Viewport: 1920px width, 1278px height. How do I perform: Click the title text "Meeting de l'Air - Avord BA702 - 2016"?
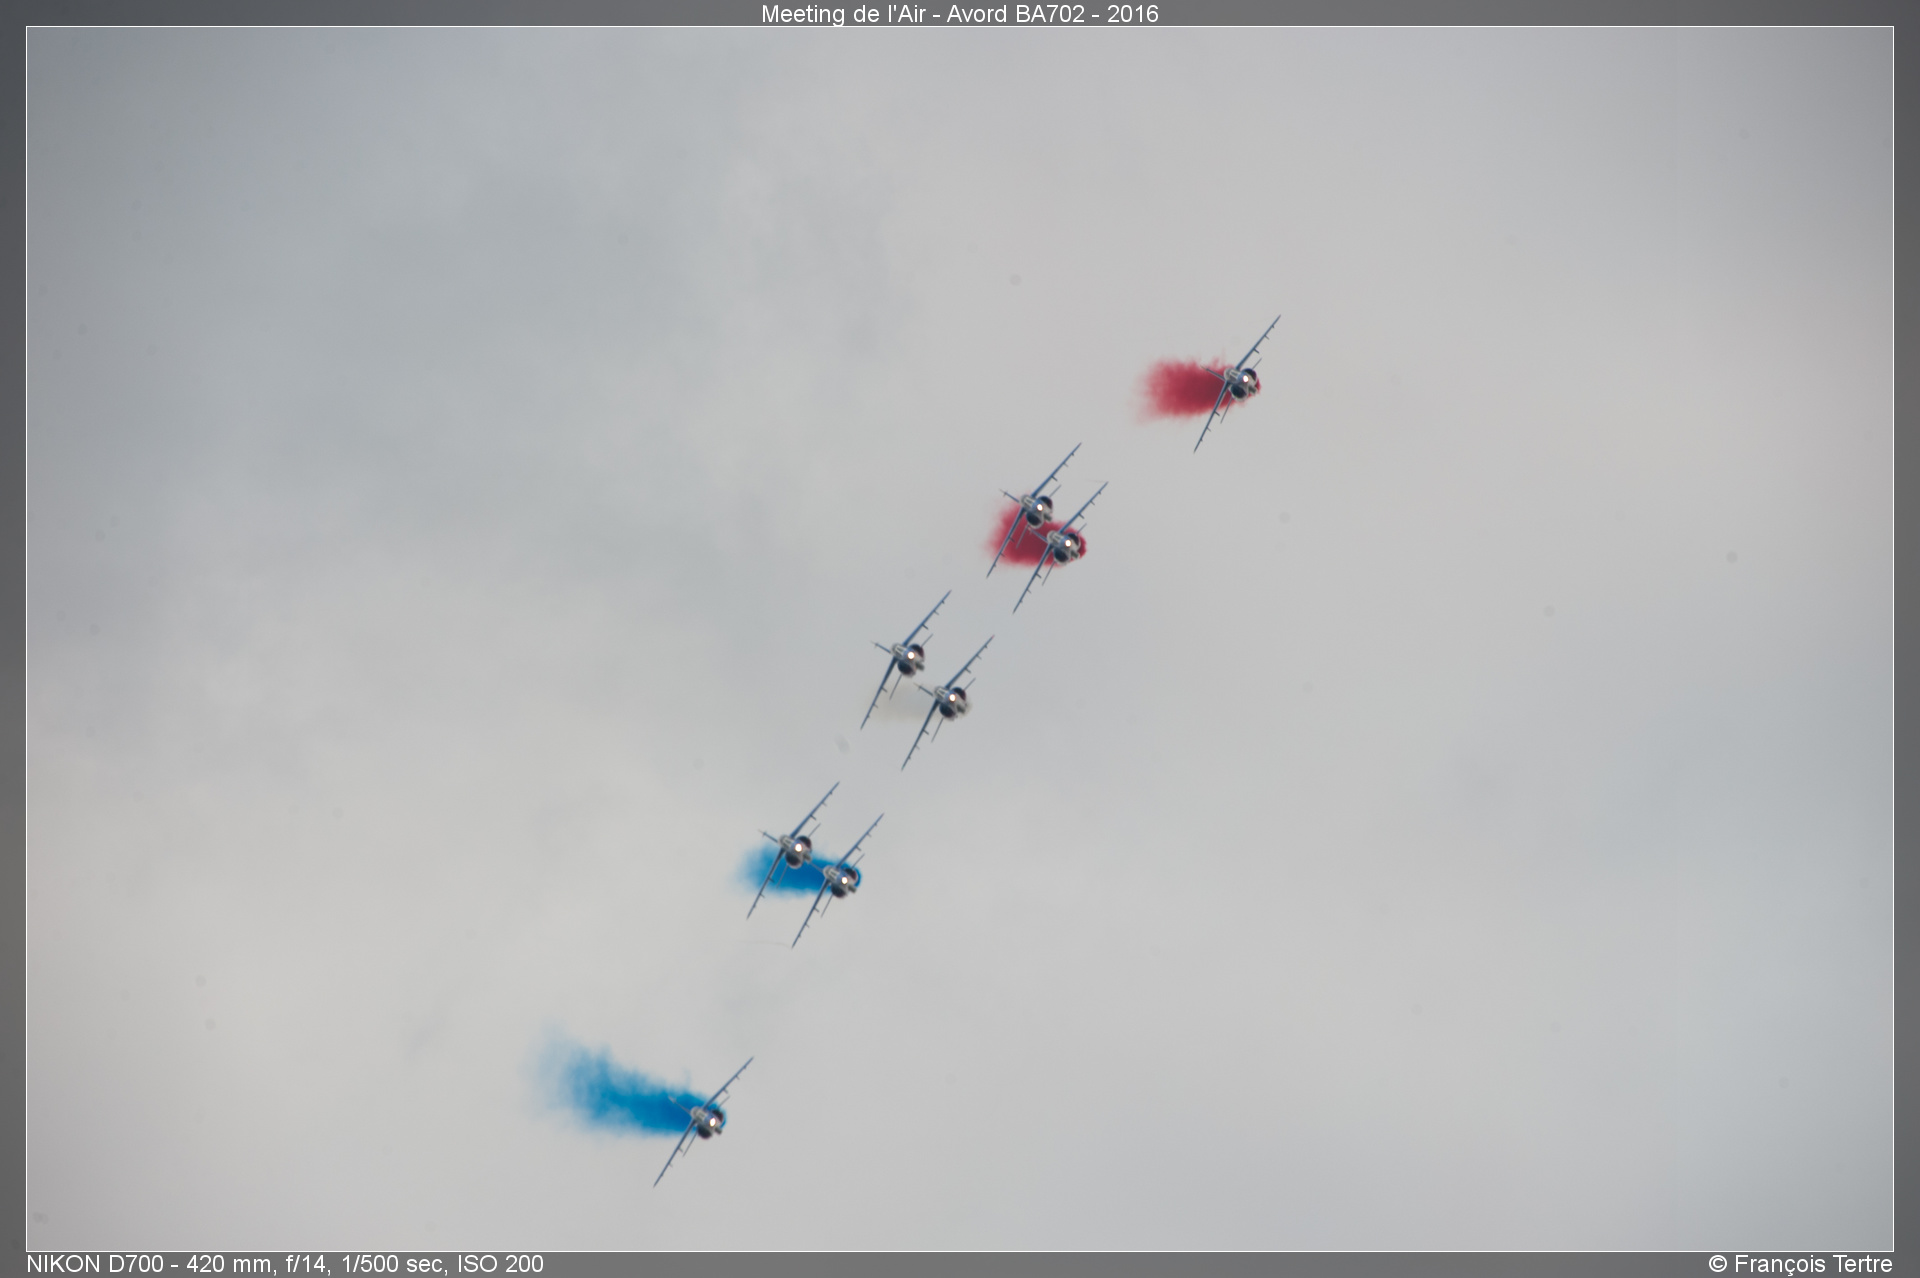[959, 14]
